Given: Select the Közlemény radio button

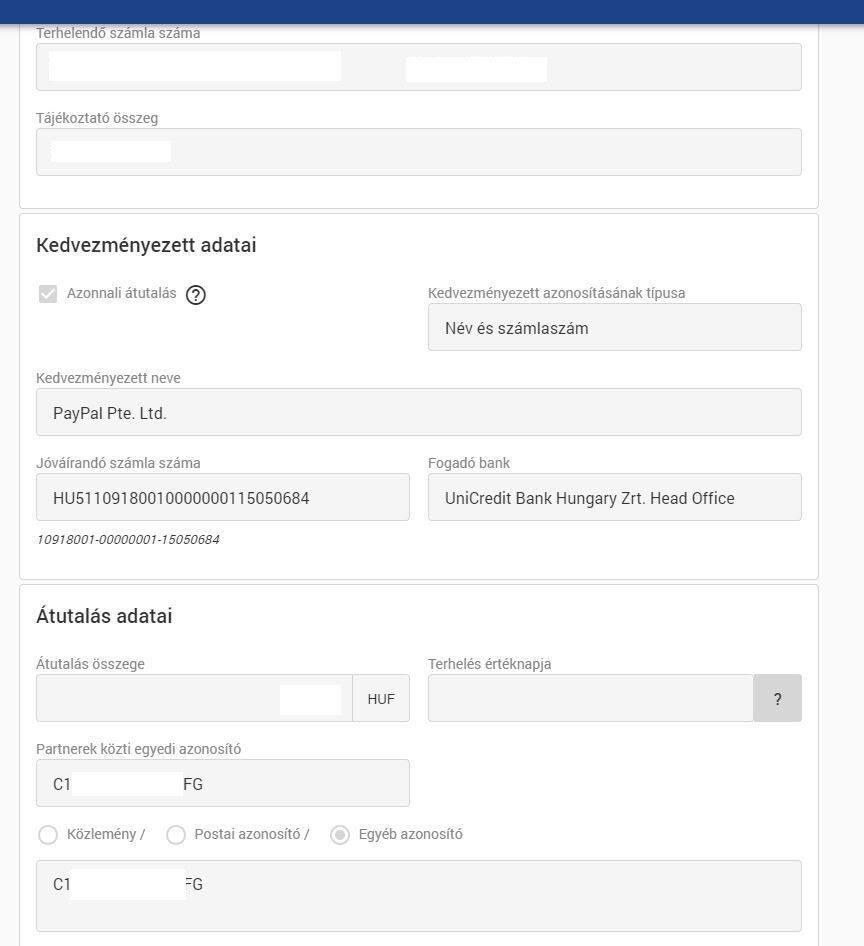Looking at the screenshot, I should click(x=48, y=835).
